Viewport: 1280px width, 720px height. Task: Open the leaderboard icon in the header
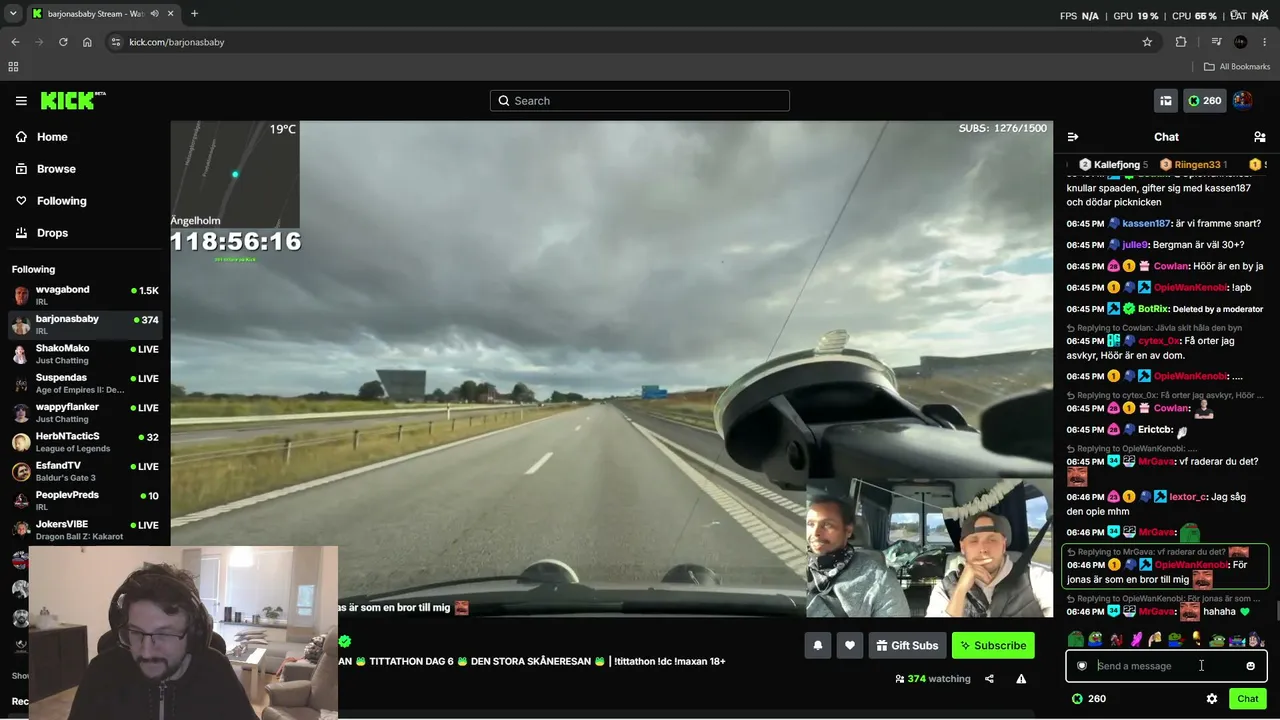tap(1165, 101)
